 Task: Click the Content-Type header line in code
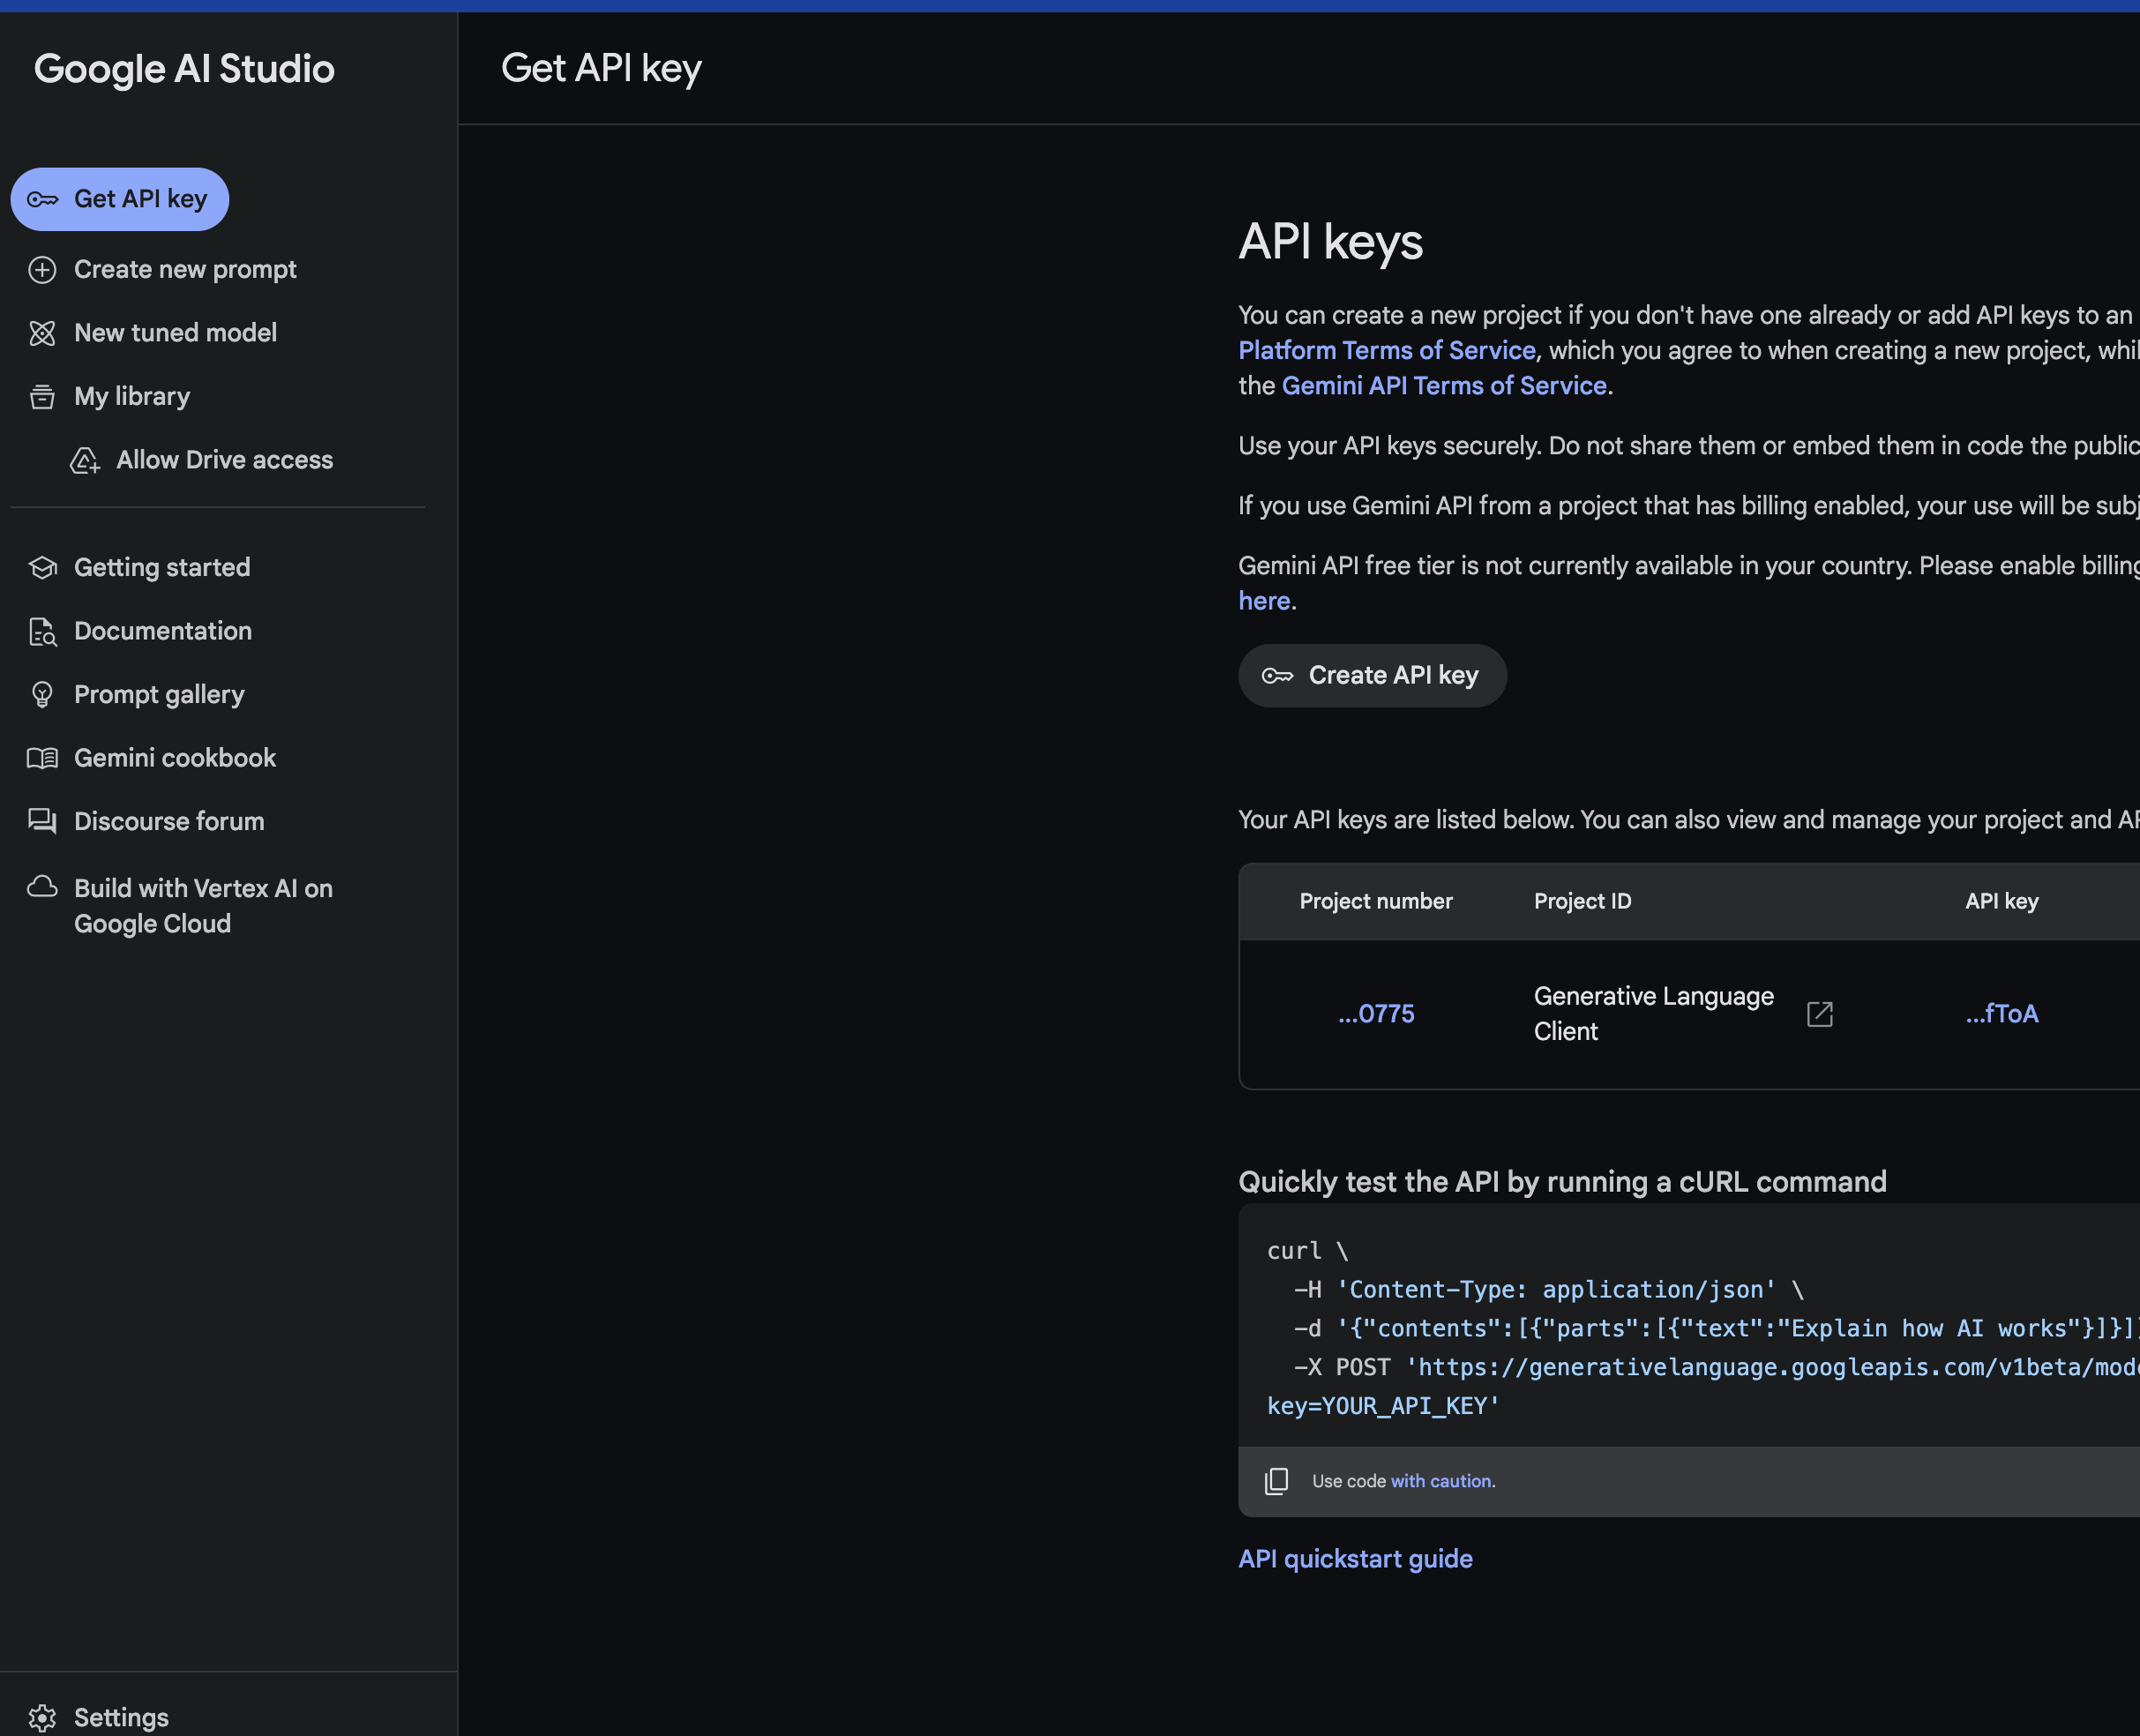click(1549, 1290)
